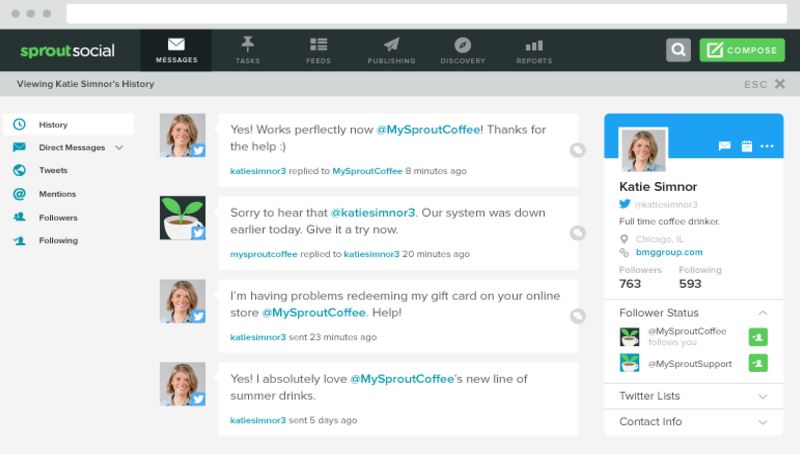Click the search magnifier button
The image size is (800, 454).
pyautogui.click(x=678, y=50)
